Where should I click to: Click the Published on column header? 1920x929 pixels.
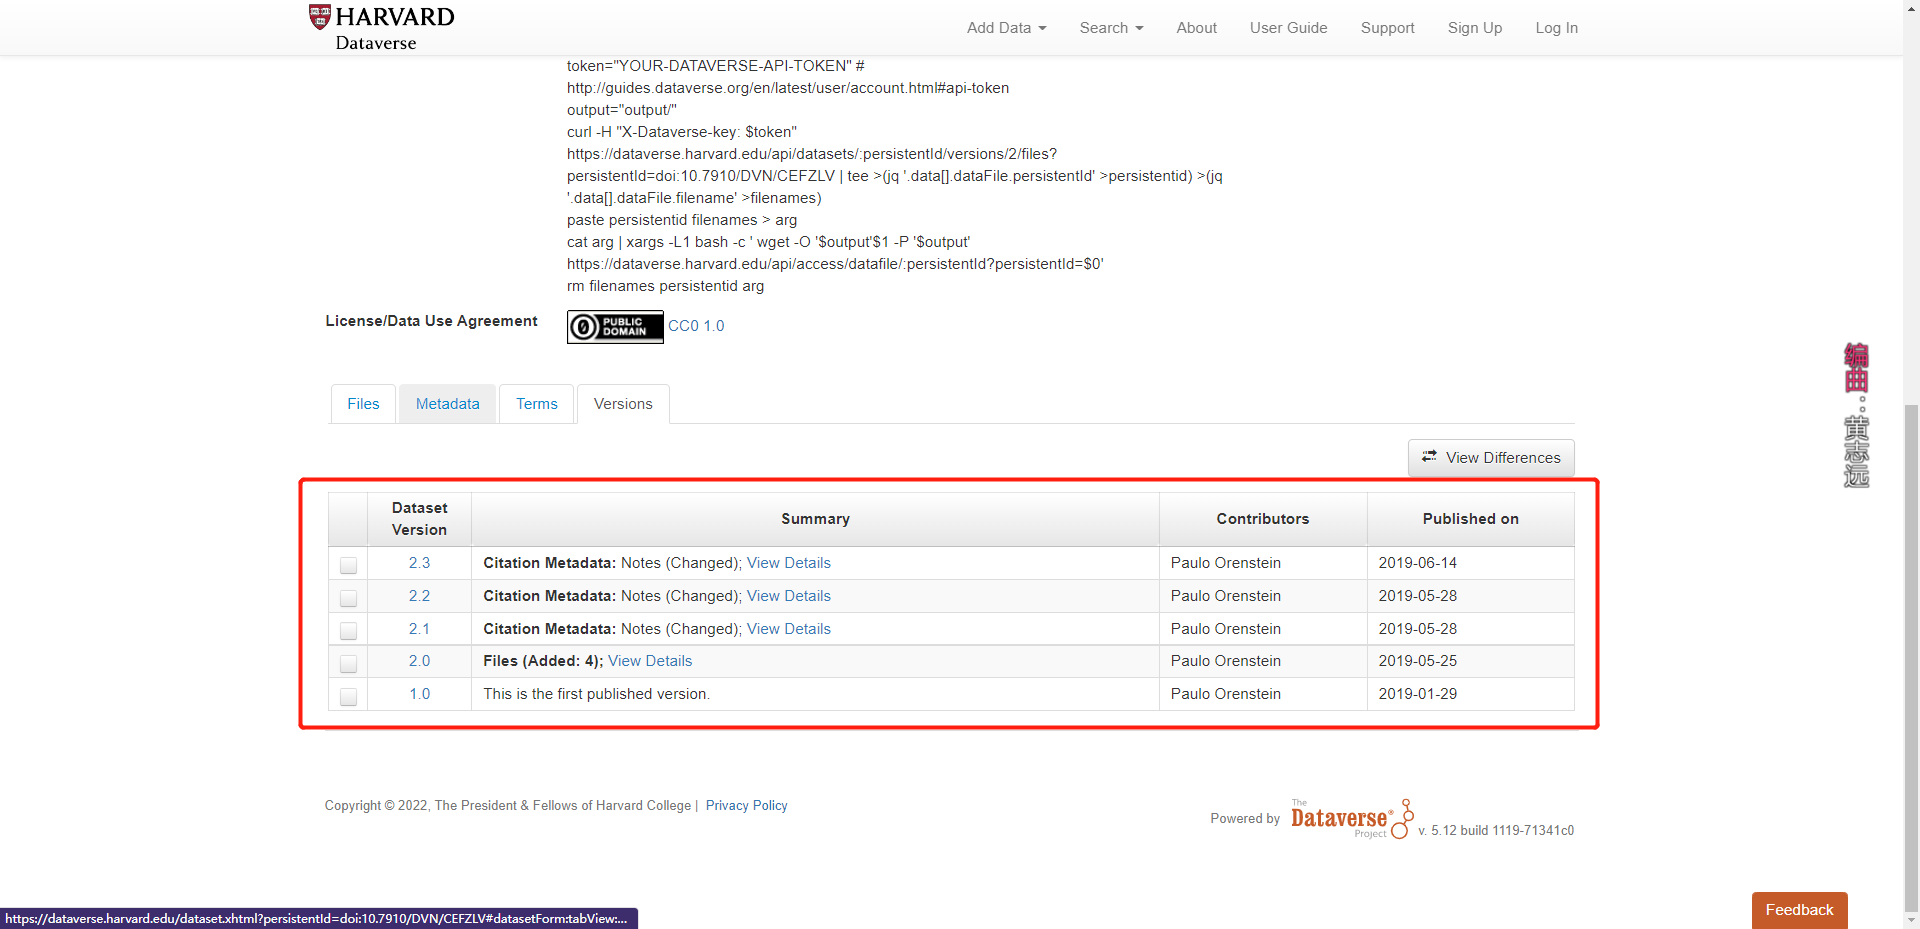(x=1470, y=519)
